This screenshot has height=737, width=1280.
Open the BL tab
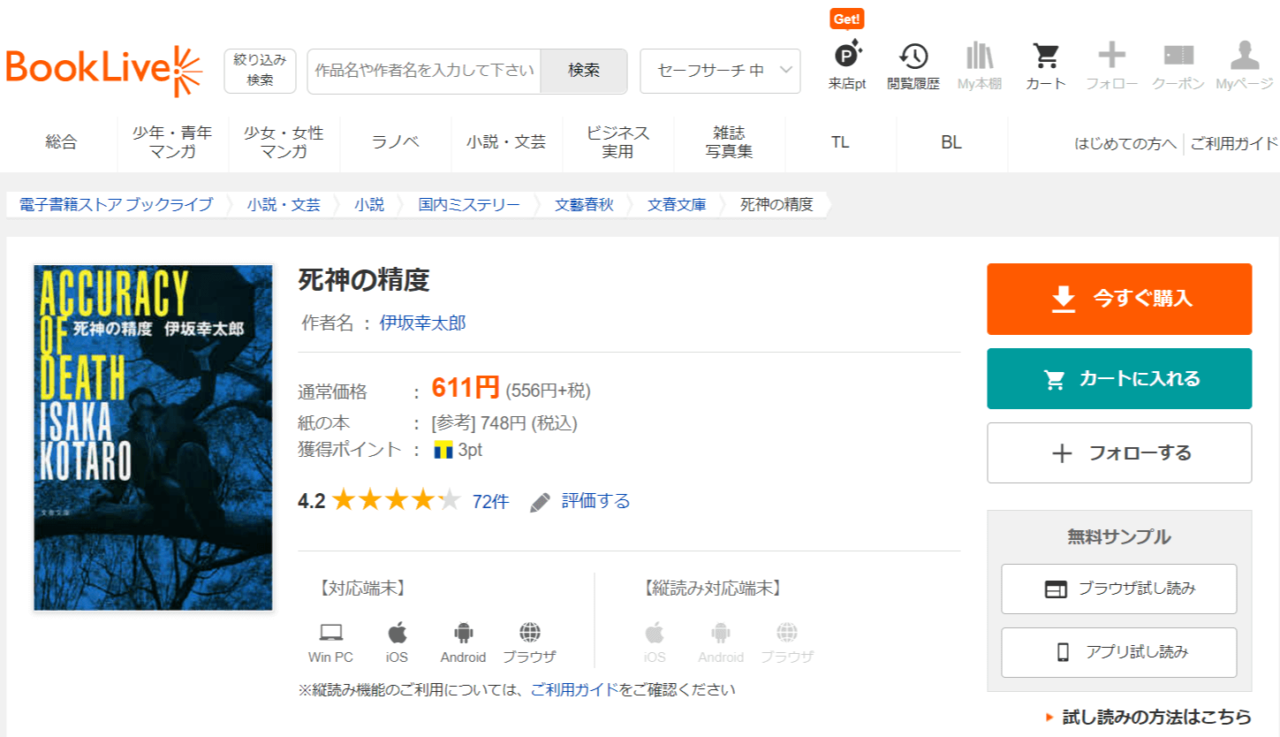pyautogui.click(x=951, y=142)
